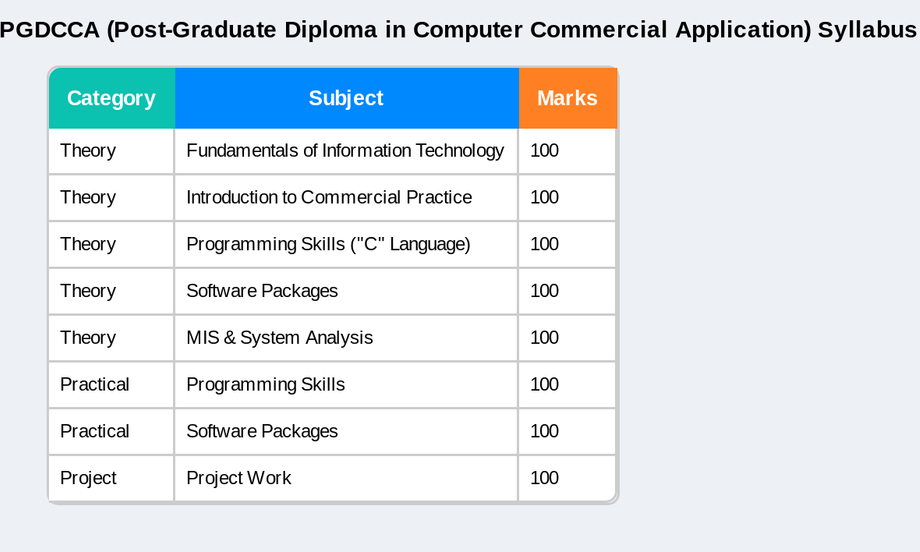Select the first Theory category cell
Image resolution: width=920 pixels, height=552 pixels.
[111, 151]
